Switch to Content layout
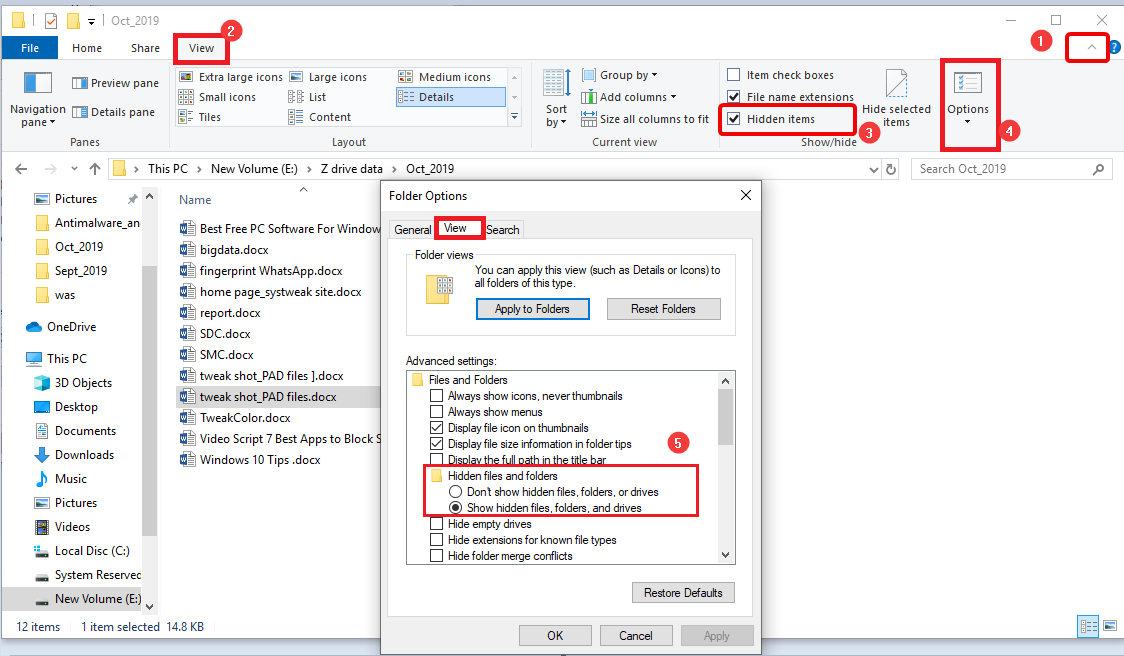The width and height of the screenshot is (1124, 656). point(320,117)
